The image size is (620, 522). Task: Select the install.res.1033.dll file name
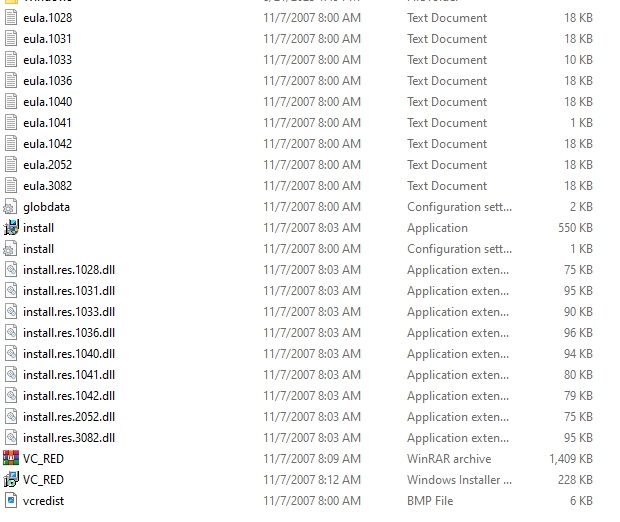[x=69, y=312]
